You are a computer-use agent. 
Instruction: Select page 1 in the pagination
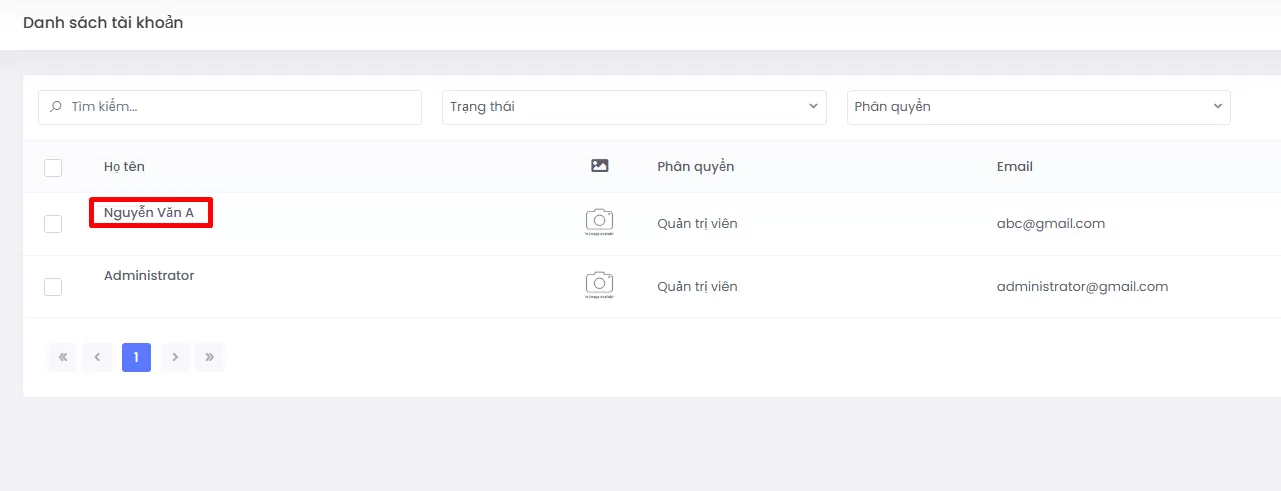[136, 357]
